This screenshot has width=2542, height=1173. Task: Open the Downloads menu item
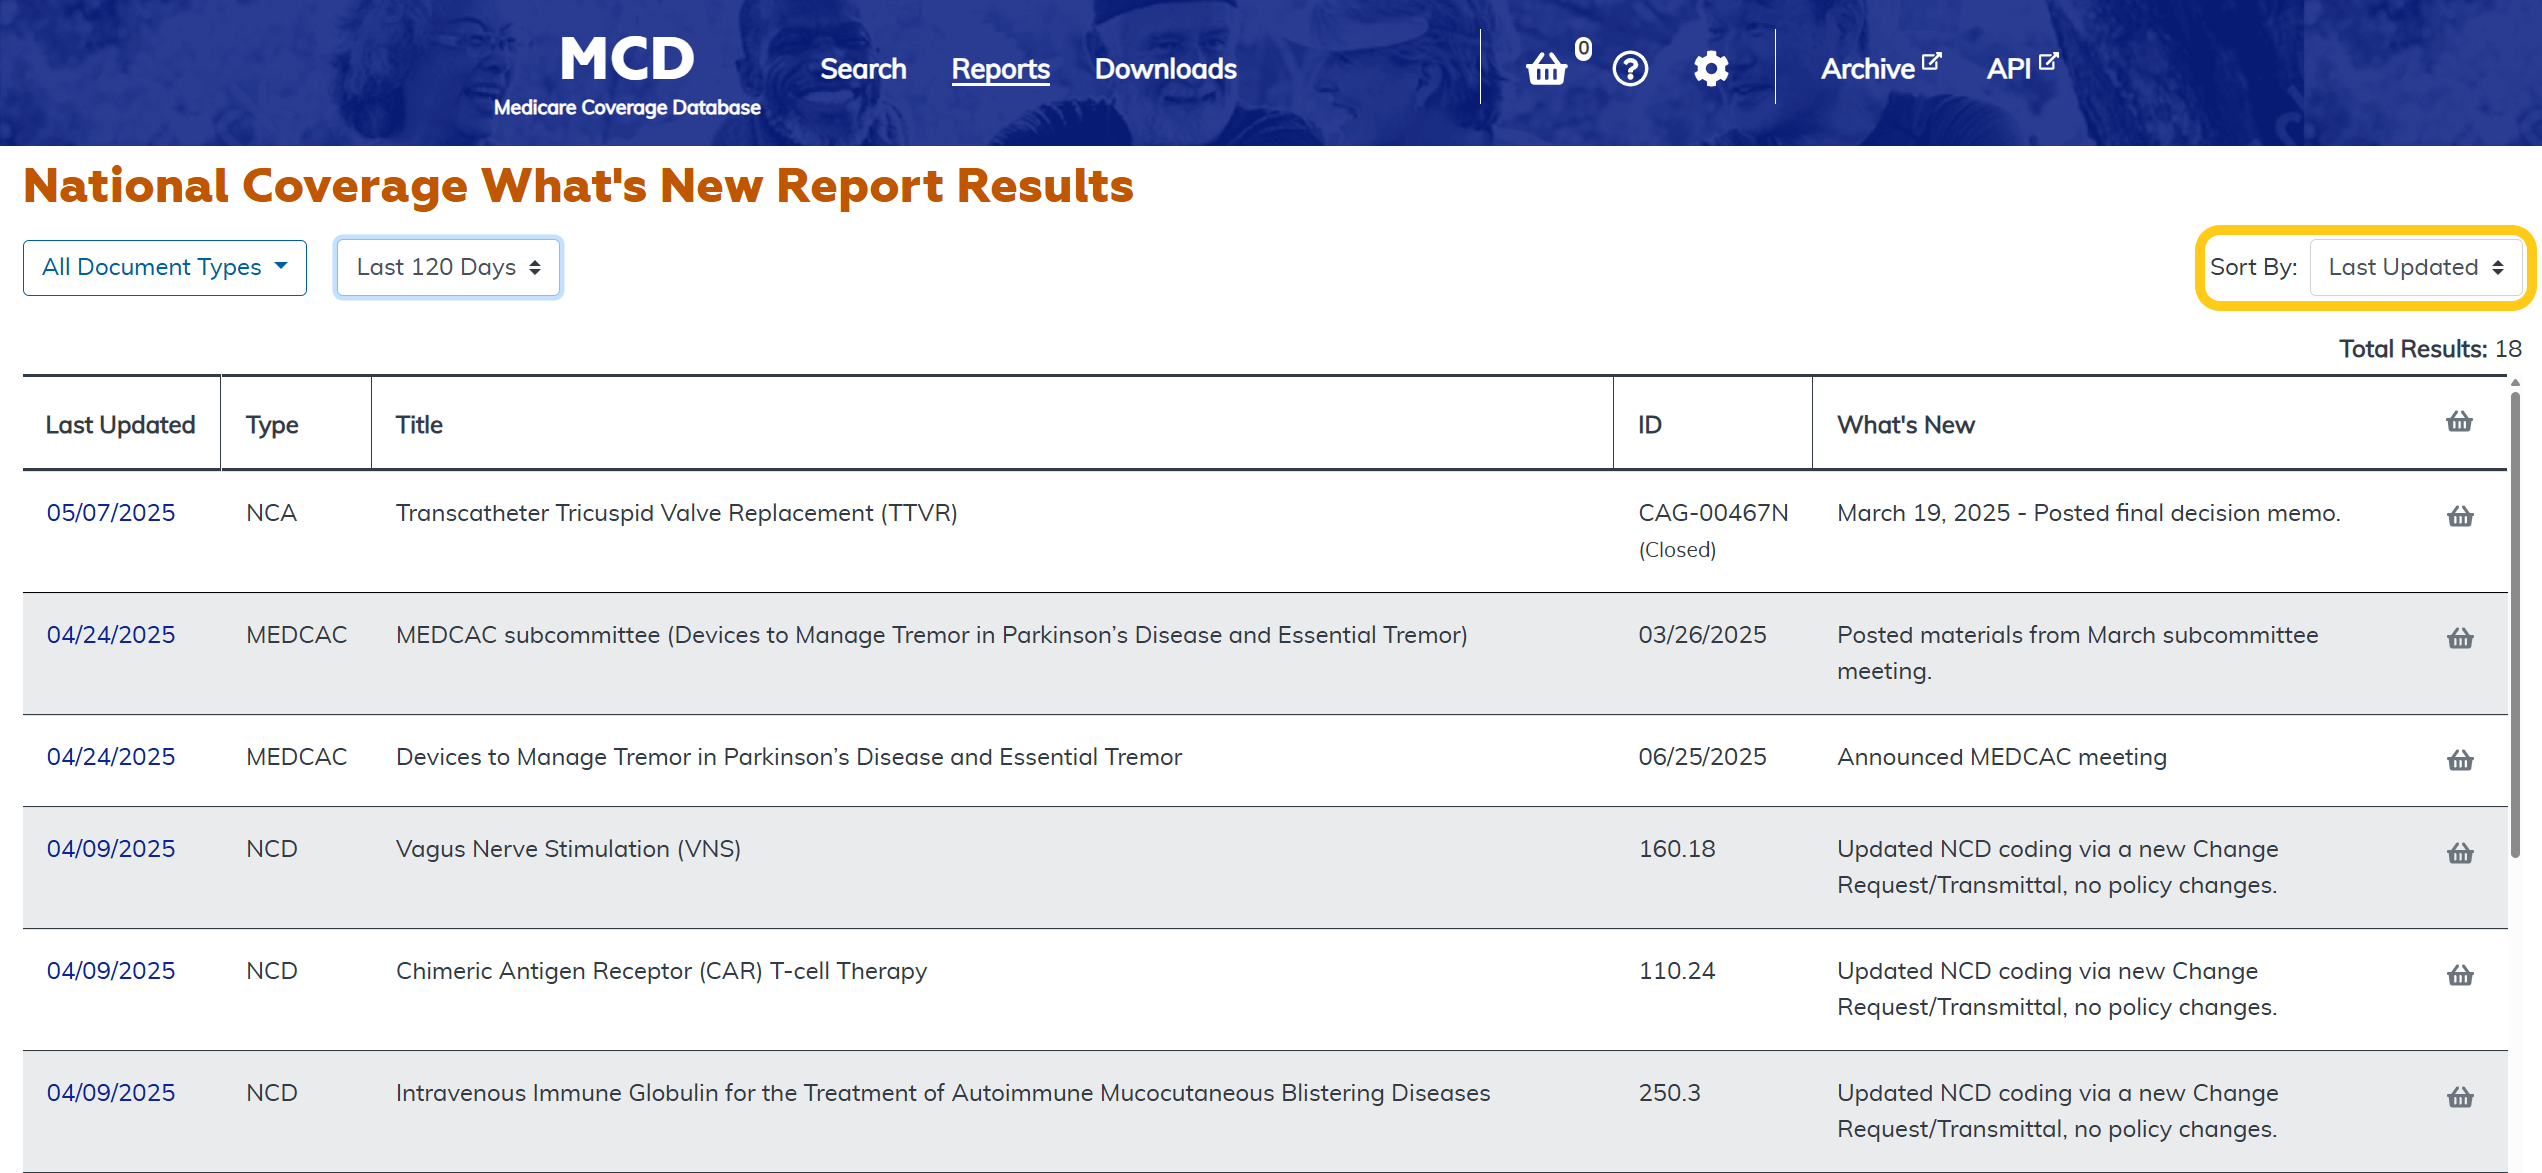1165,69
